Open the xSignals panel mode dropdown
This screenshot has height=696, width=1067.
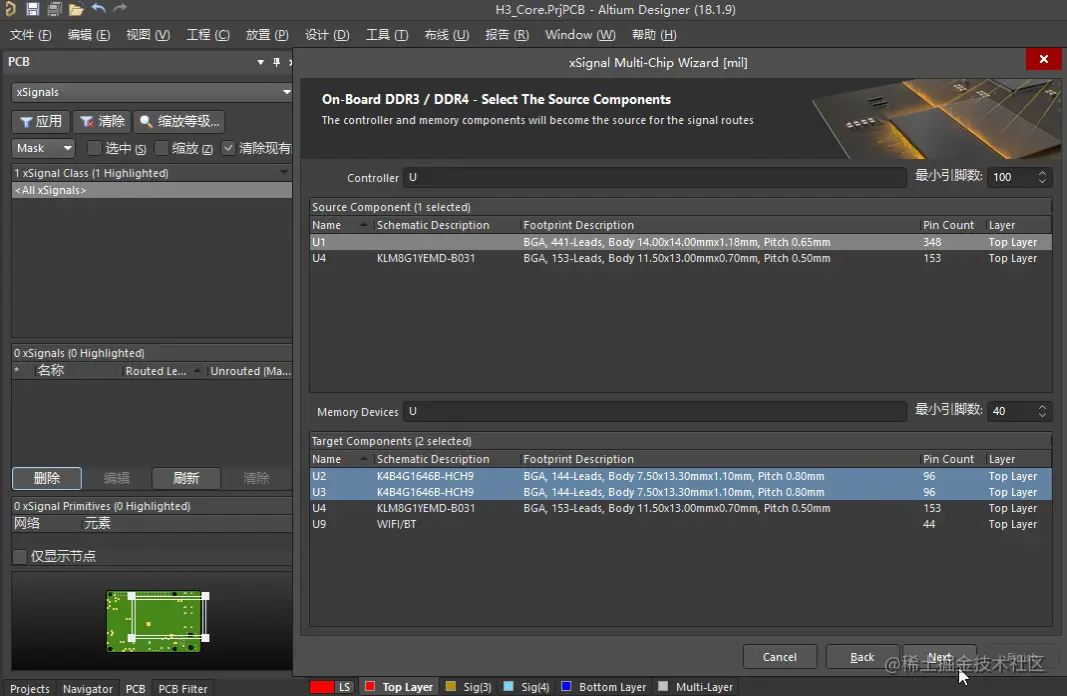click(286, 92)
